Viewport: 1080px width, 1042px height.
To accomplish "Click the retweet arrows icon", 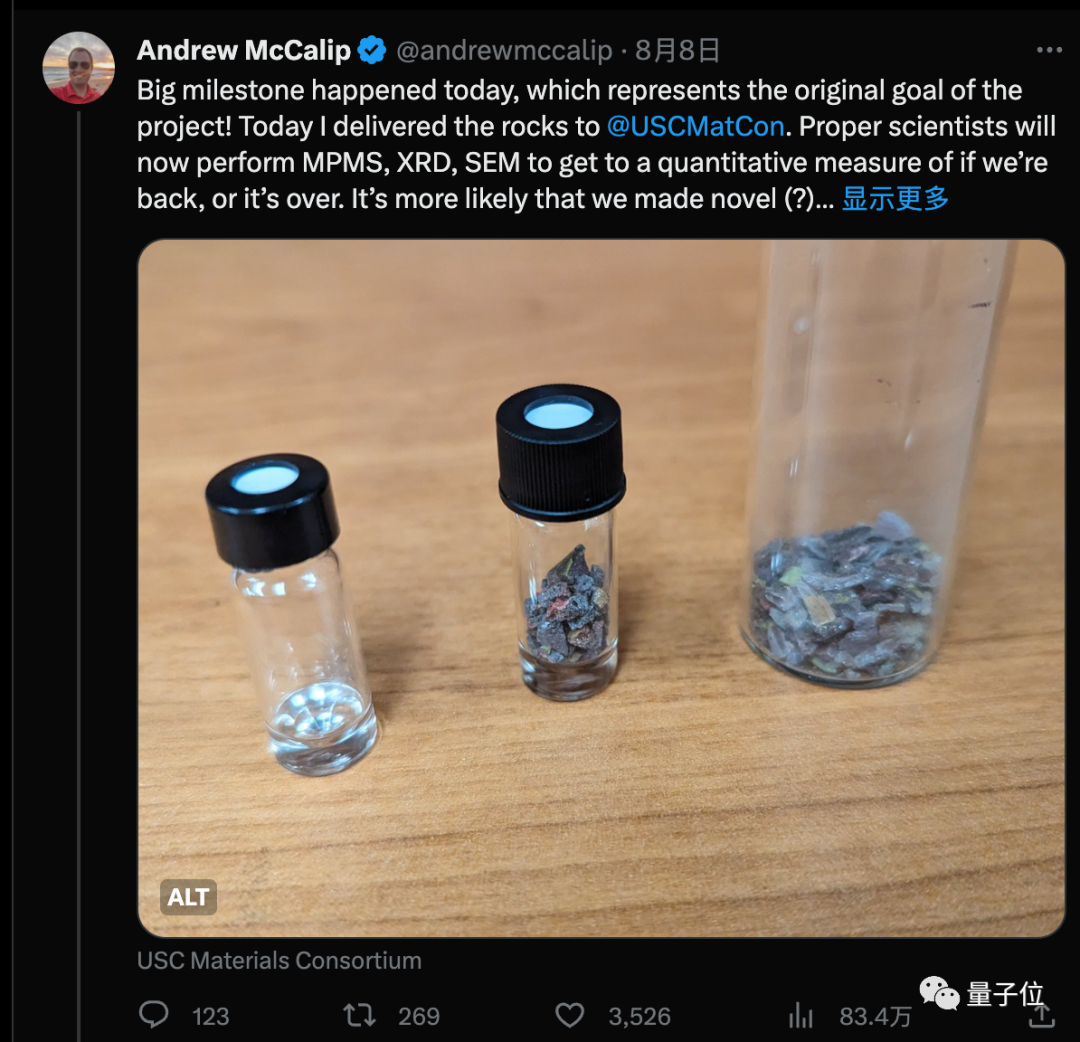I will pyautogui.click(x=360, y=1015).
